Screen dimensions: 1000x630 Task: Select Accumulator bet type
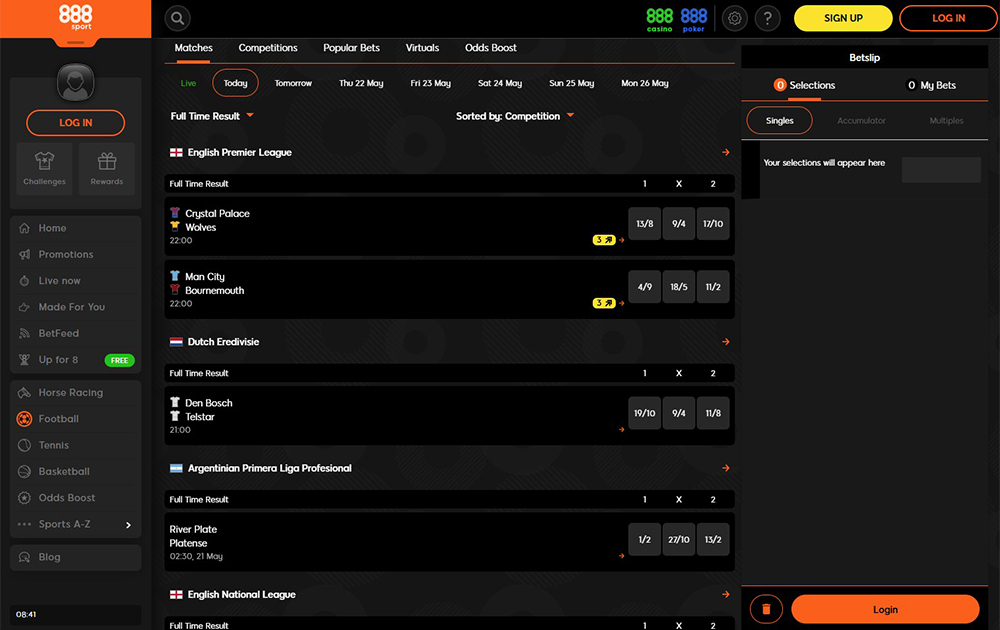[862, 121]
